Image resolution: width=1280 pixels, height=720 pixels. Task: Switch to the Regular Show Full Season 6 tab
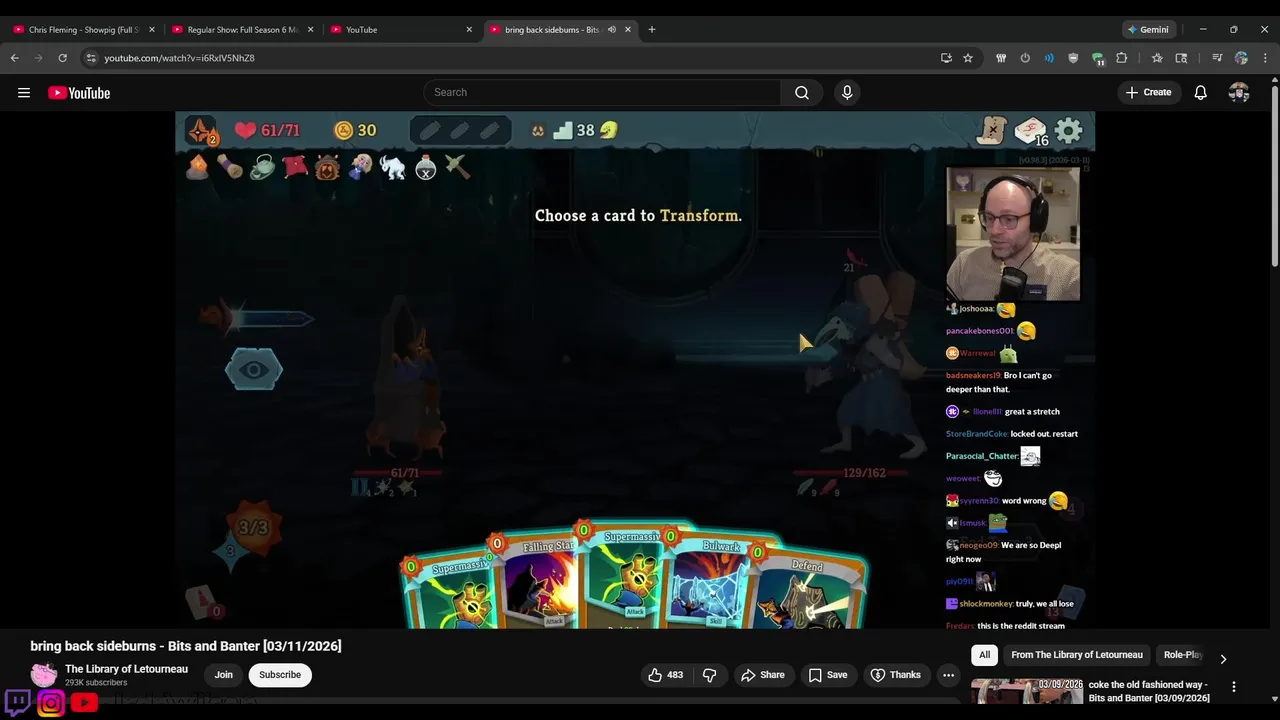pos(243,30)
